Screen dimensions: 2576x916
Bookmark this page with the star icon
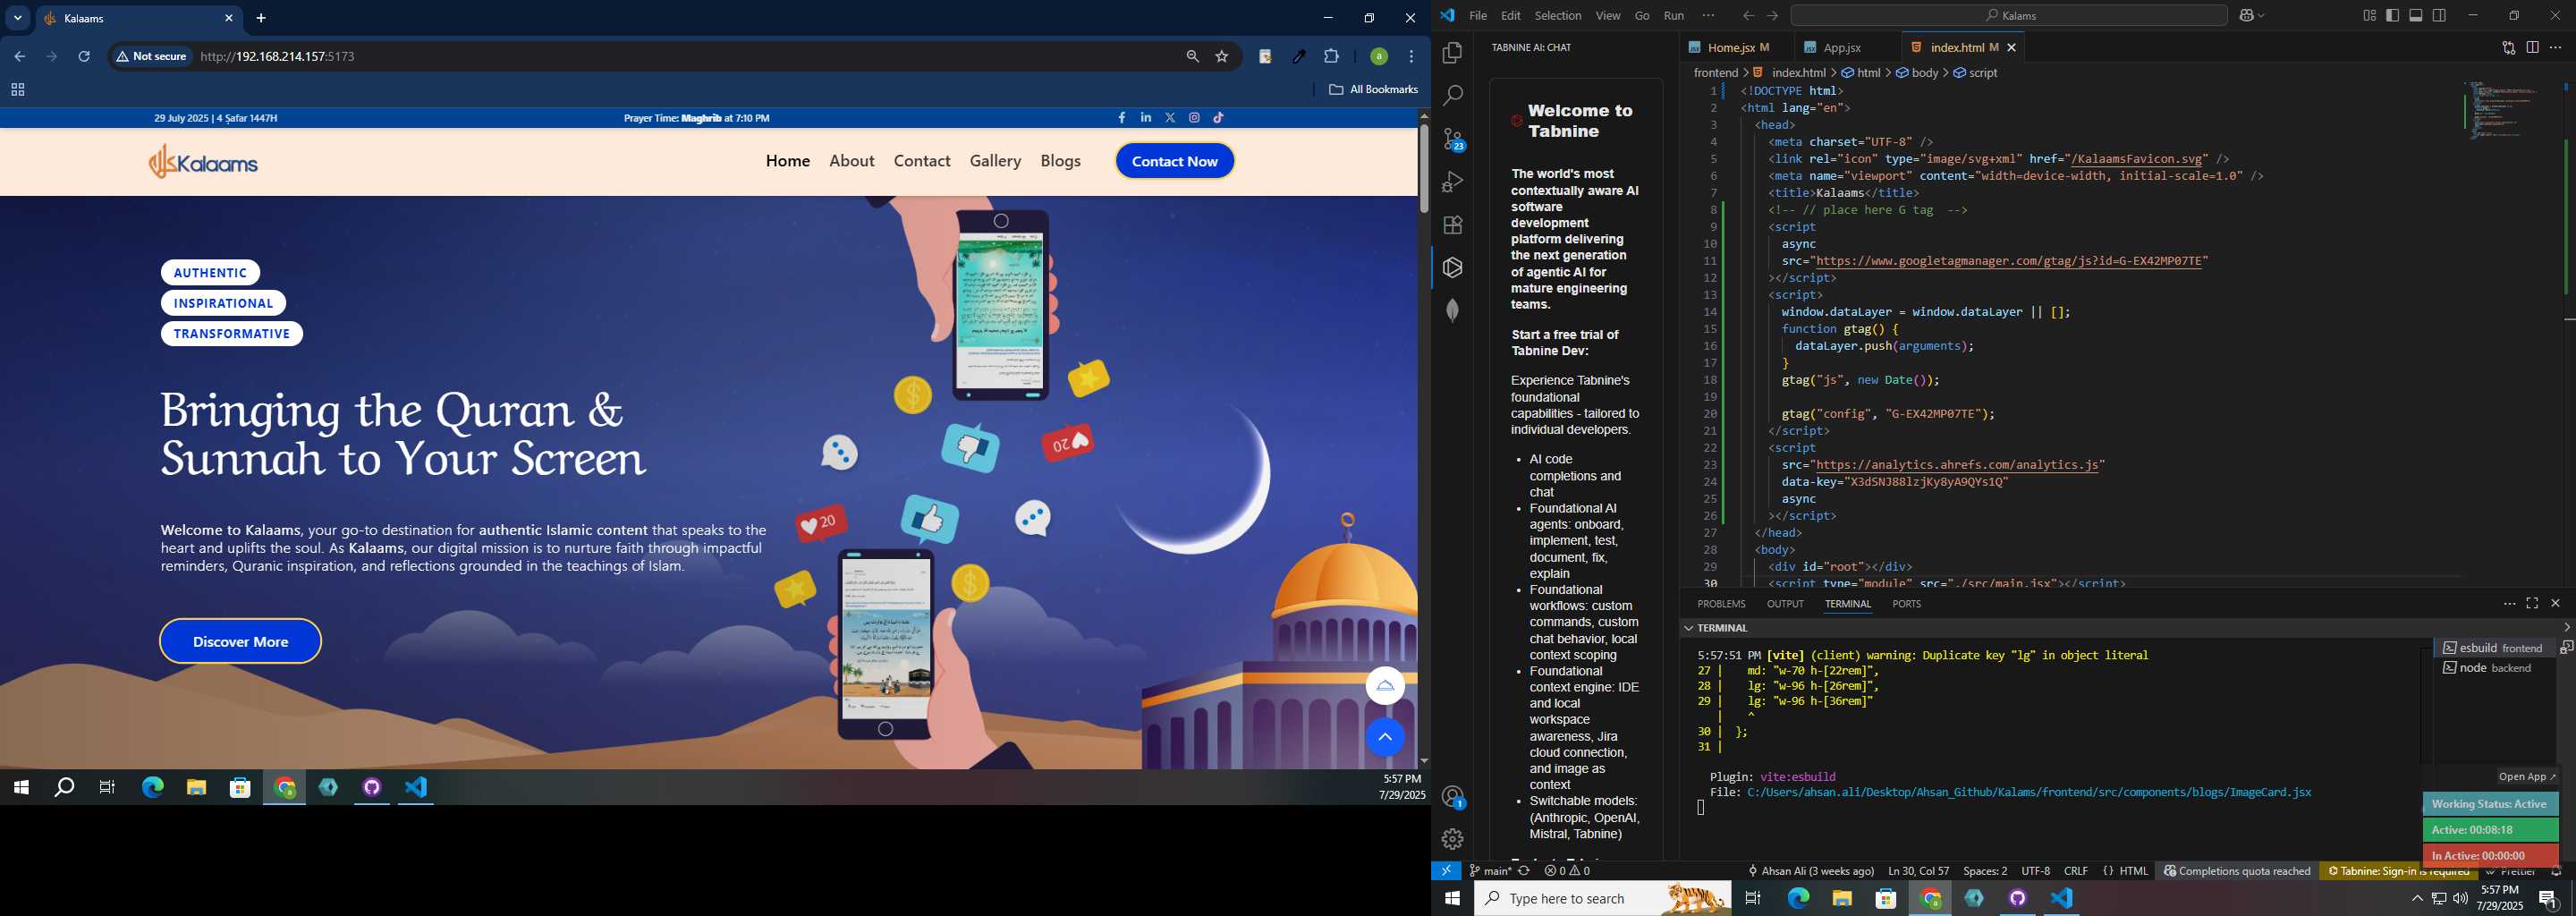click(1222, 57)
